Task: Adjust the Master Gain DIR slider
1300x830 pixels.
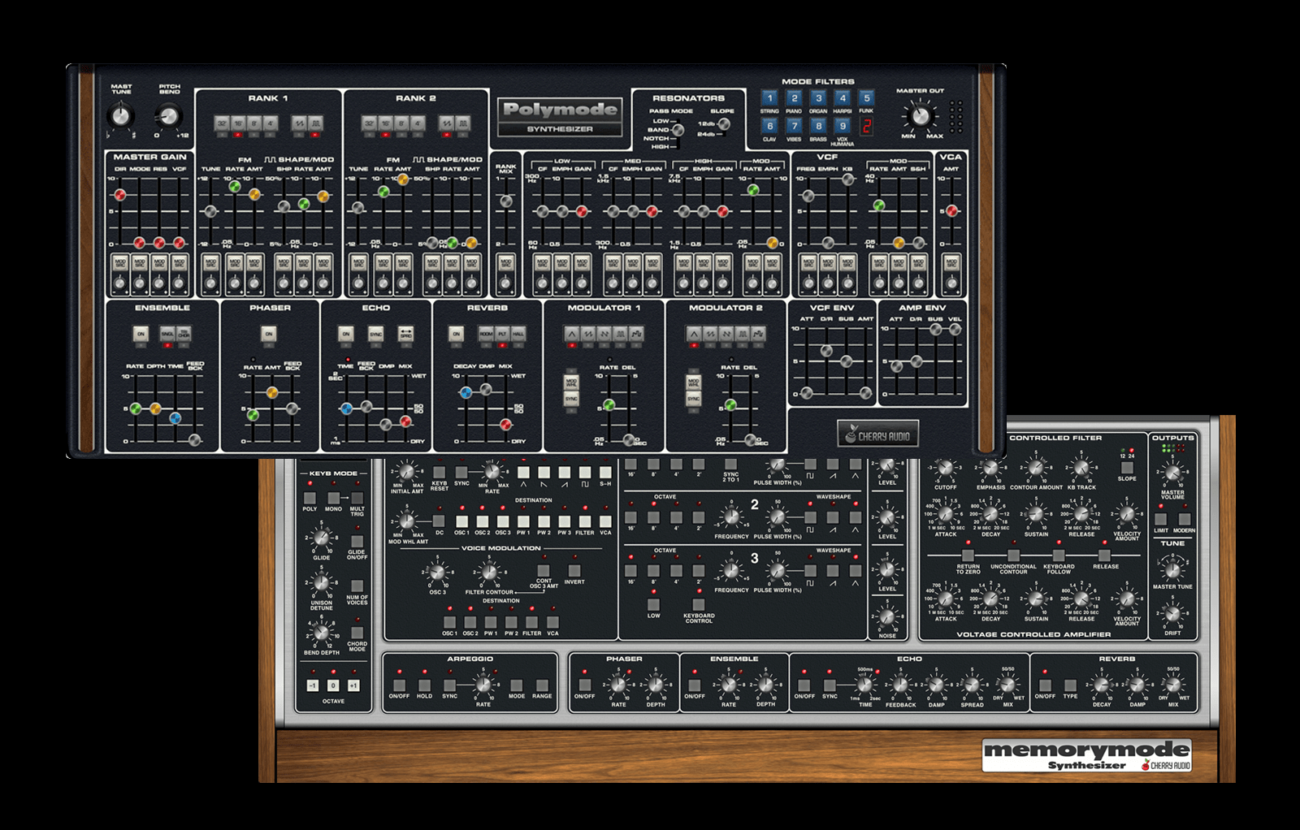Action: 120,194
